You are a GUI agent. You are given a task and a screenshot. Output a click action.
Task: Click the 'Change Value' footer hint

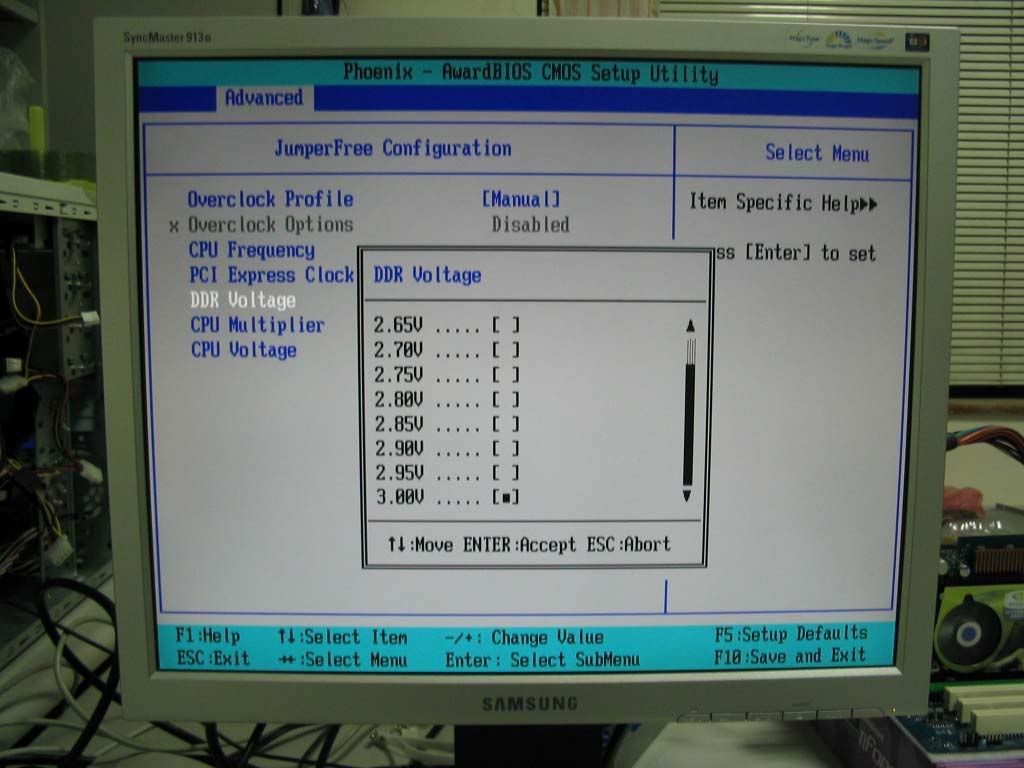[x=547, y=637]
